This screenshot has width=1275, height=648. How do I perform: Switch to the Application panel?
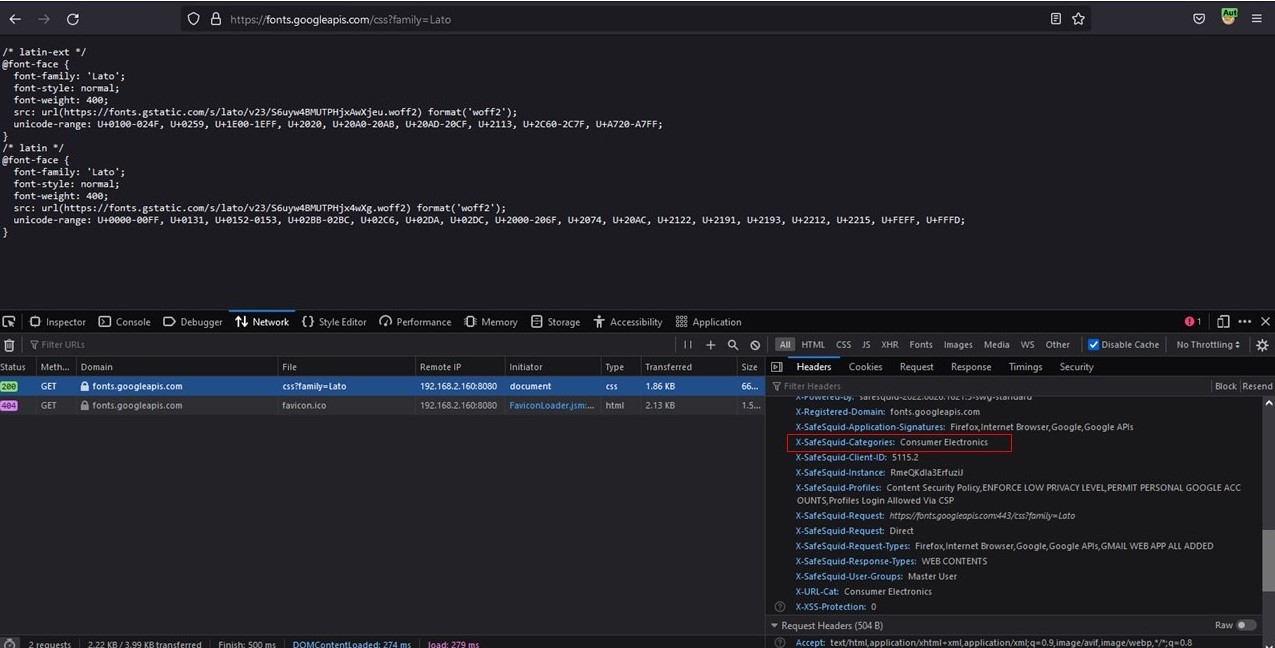click(x=708, y=322)
